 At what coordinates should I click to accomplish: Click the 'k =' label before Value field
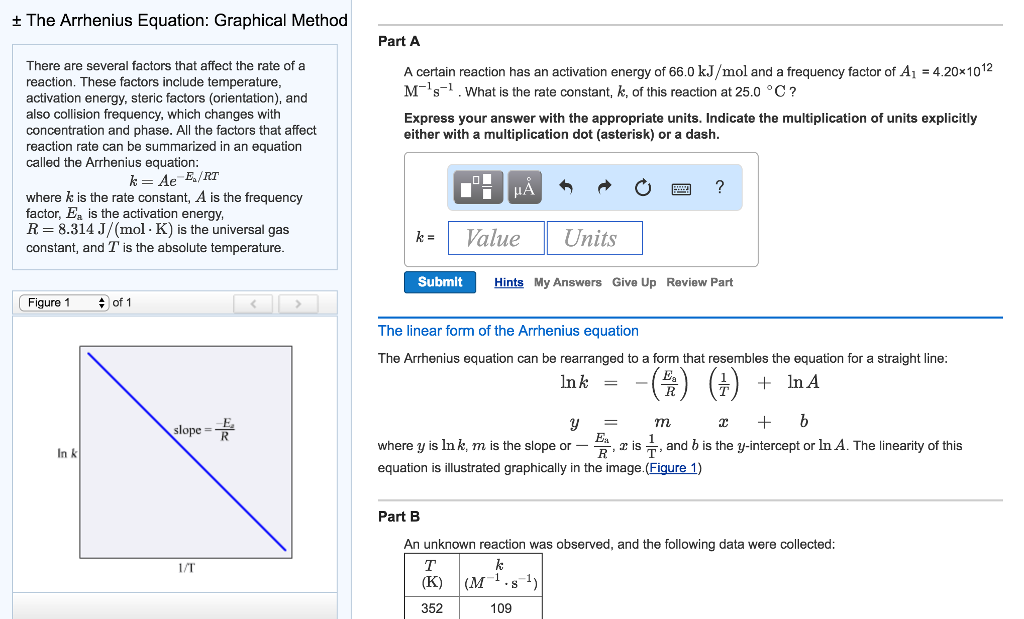click(x=425, y=237)
